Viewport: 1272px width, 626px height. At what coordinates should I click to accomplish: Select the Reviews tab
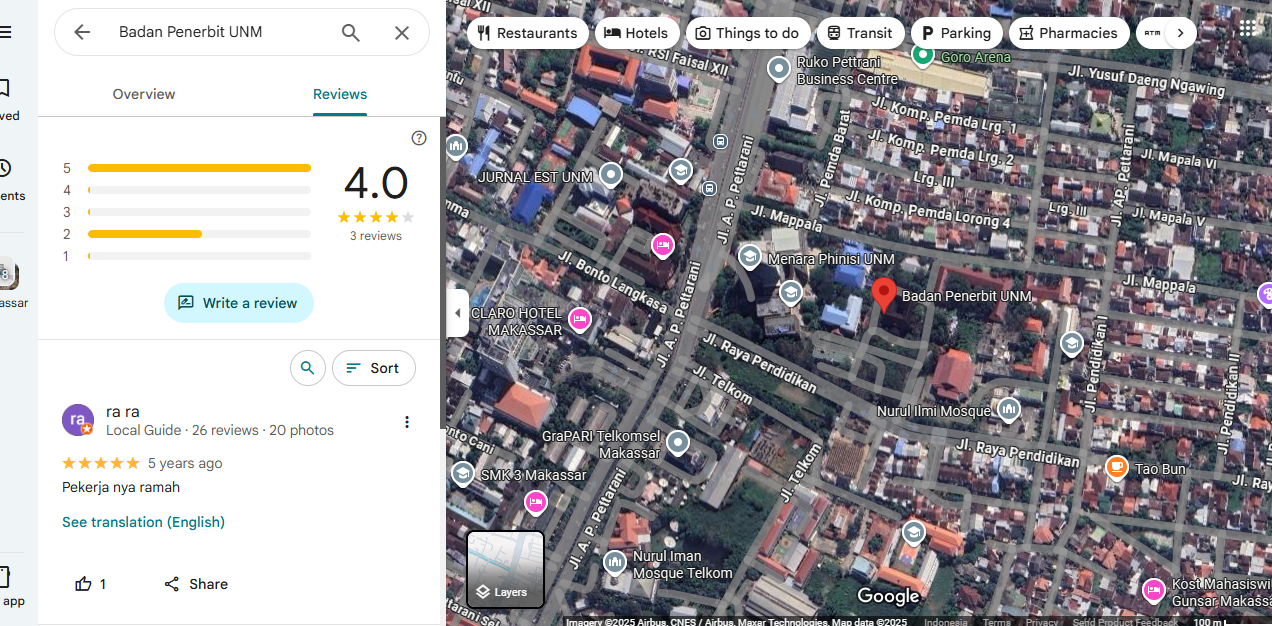pyautogui.click(x=340, y=94)
